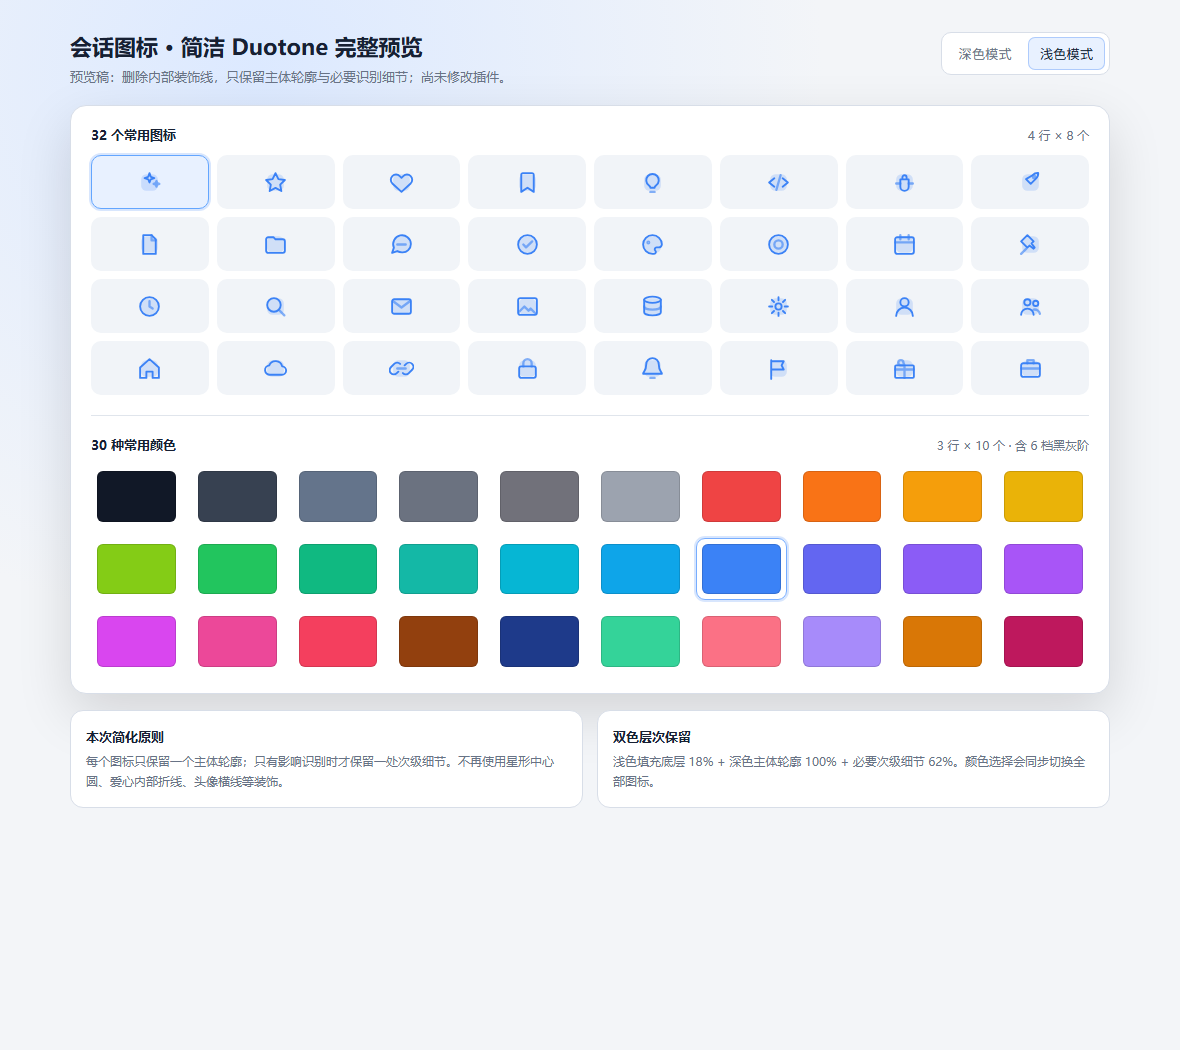The height and width of the screenshot is (1050, 1180).
Task: Pick the magenta swatch starting third row
Action: 136,641
